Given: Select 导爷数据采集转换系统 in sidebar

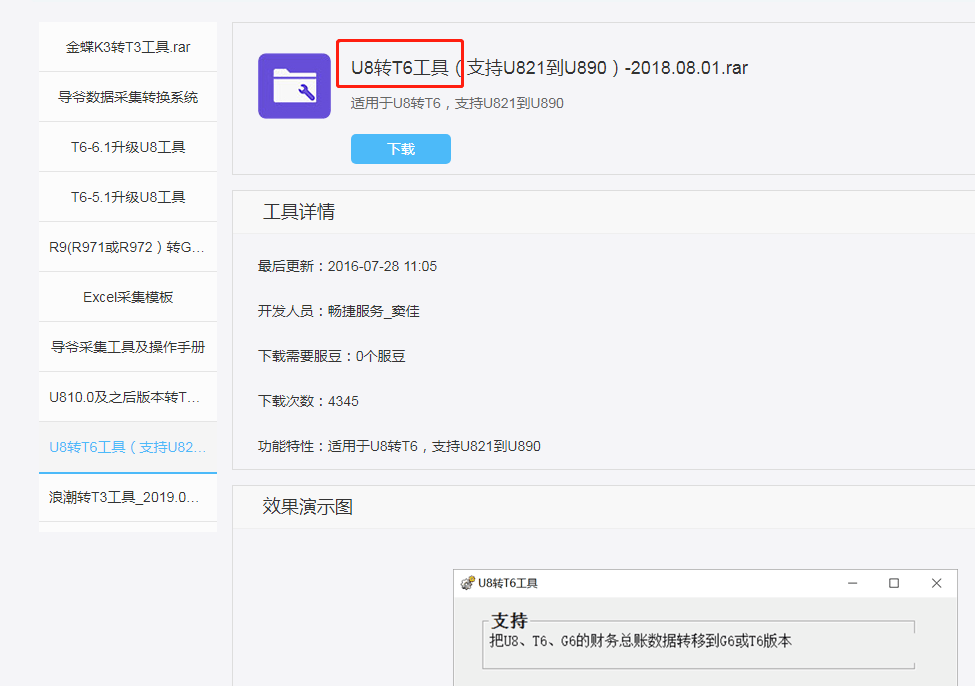Looking at the screenshot, I should 128,97.
